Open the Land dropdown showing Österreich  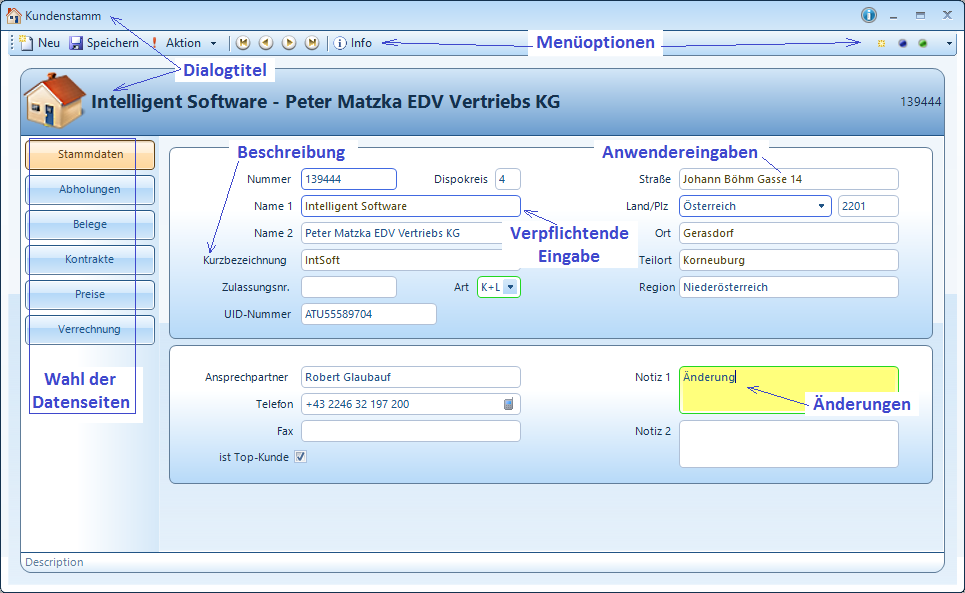821,206
